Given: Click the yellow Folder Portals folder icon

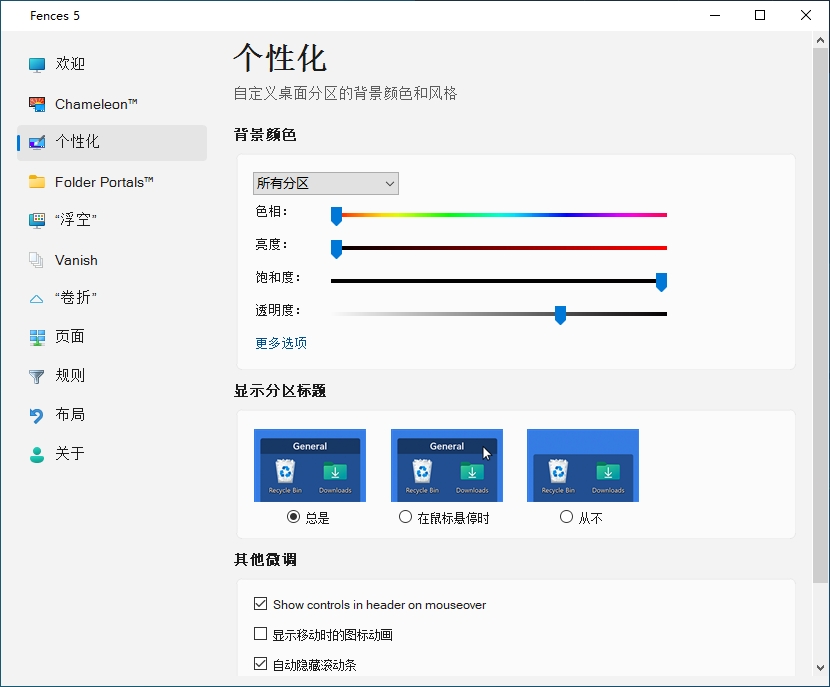Looking at the screenshot, I should 37,182.
